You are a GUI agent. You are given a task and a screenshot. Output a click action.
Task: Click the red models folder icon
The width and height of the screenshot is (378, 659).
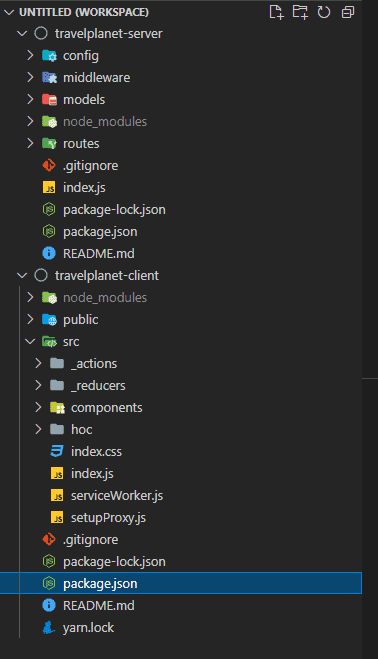click(49, 100)
